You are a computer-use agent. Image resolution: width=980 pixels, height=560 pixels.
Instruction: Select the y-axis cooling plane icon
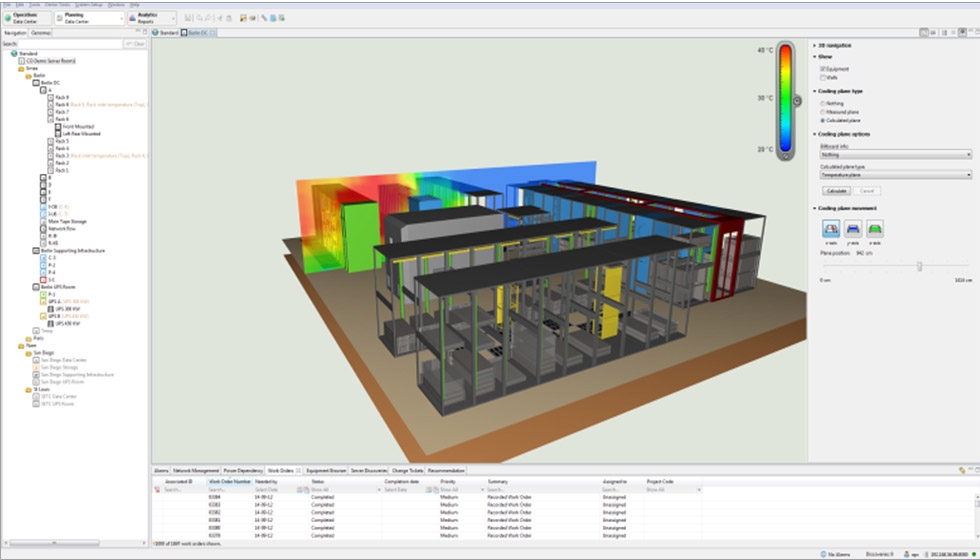point(853,229)
